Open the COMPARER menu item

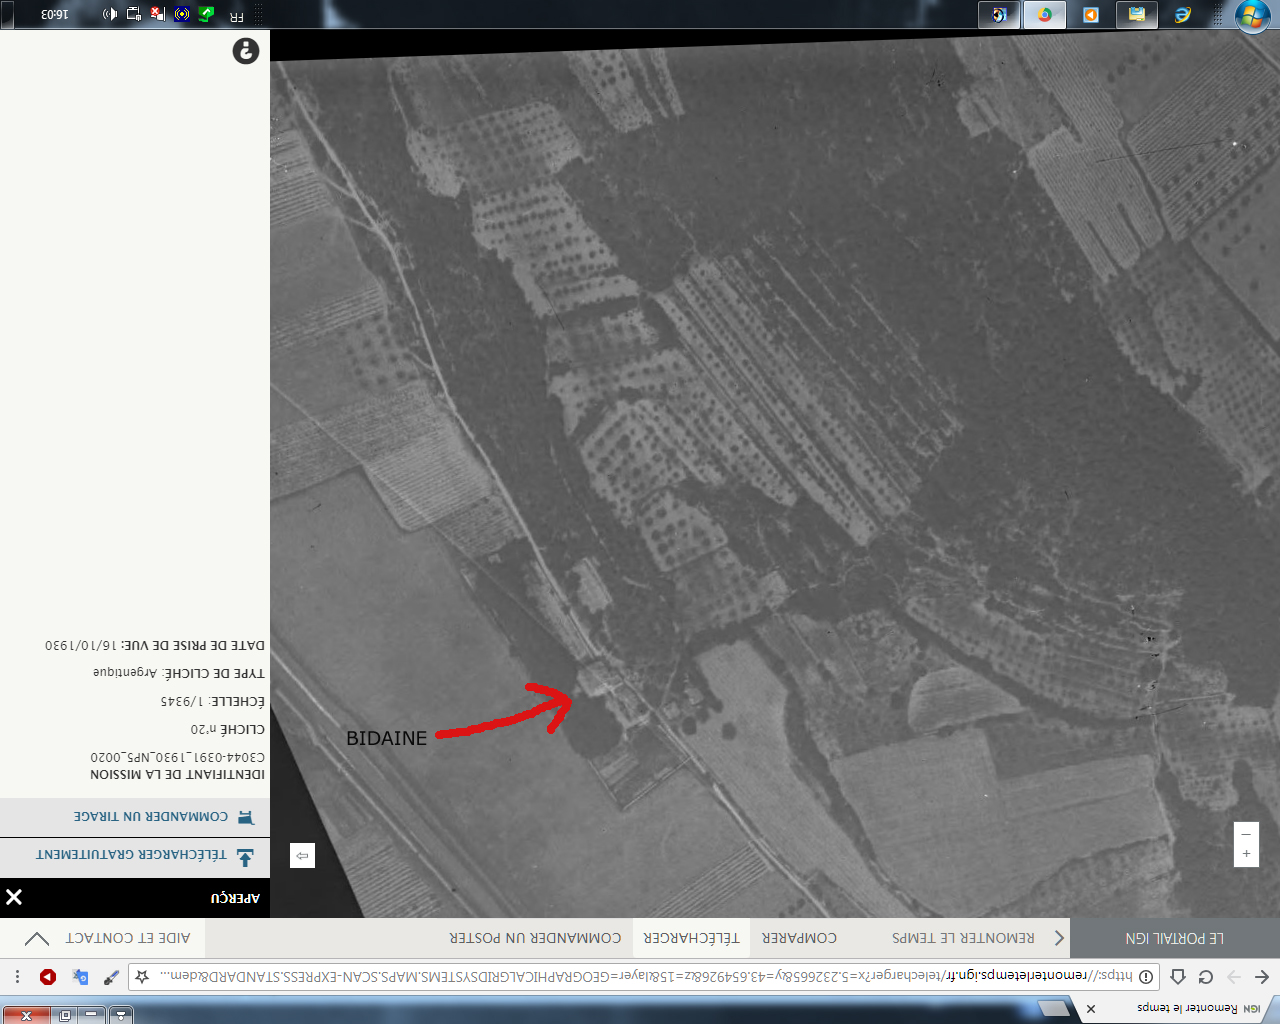click(799, 938)
